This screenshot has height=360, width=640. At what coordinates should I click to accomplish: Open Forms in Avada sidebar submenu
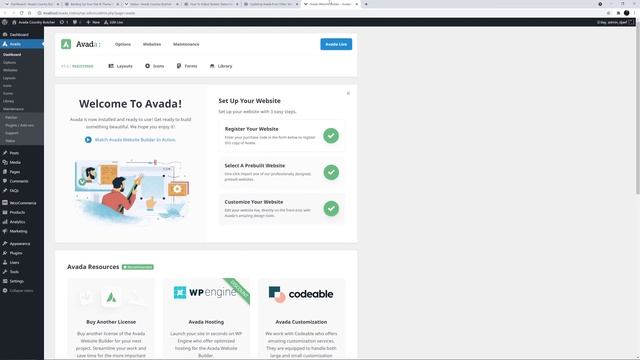[8, 93]
